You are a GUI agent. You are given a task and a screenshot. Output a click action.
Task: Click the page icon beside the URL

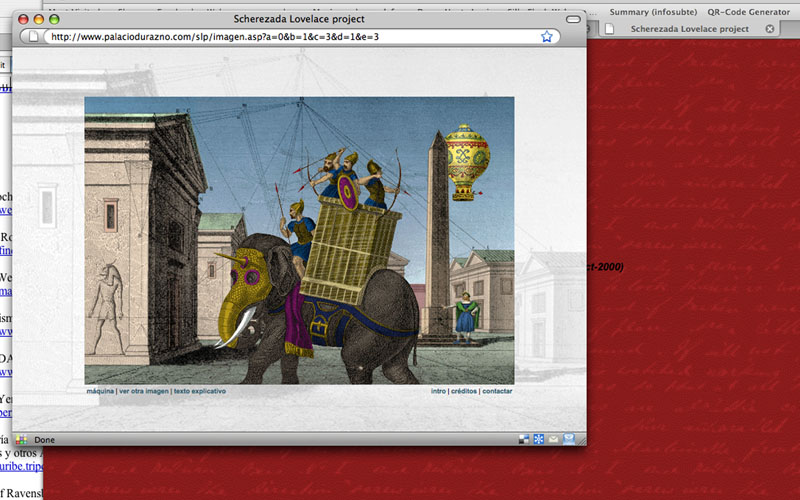(33, 37)
